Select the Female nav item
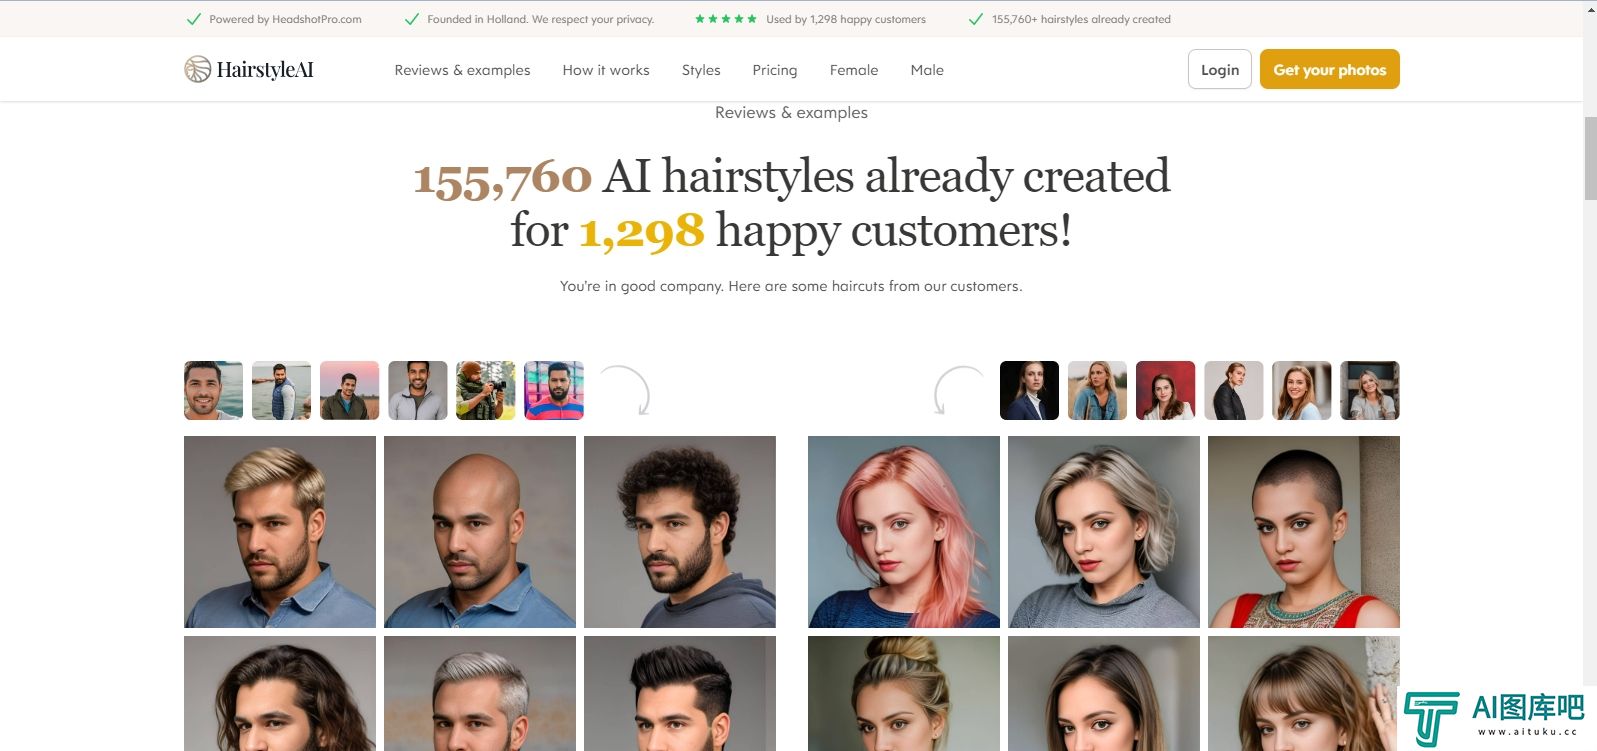 point(854,70)
